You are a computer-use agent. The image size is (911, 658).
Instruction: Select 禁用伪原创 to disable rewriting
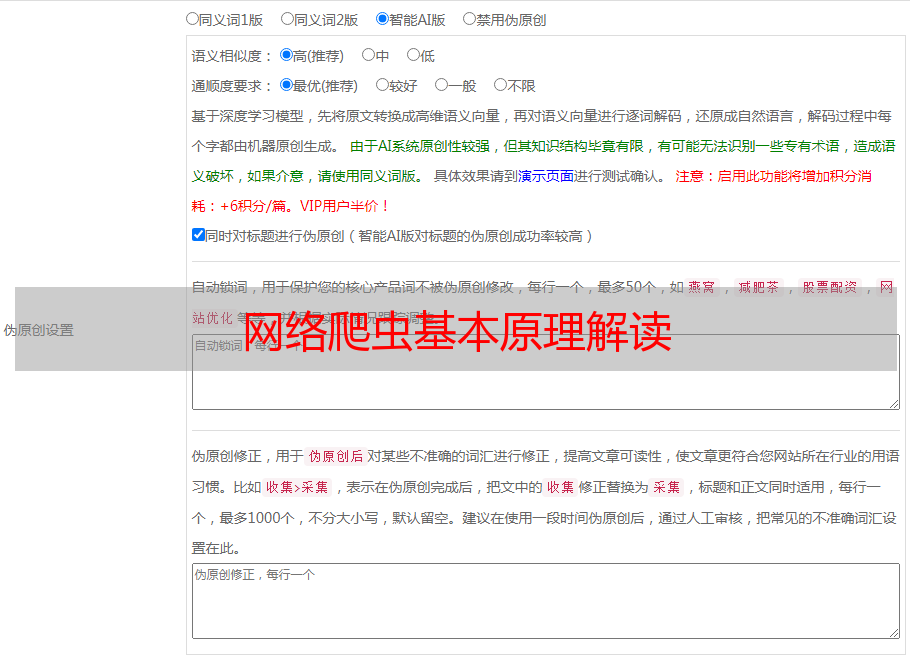click(469, 19)
